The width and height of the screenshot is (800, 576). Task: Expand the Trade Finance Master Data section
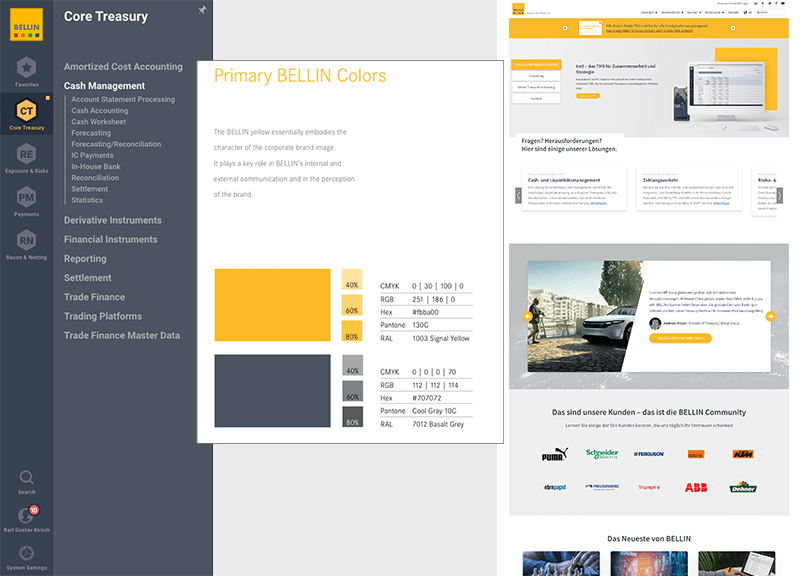coord(122,336)
